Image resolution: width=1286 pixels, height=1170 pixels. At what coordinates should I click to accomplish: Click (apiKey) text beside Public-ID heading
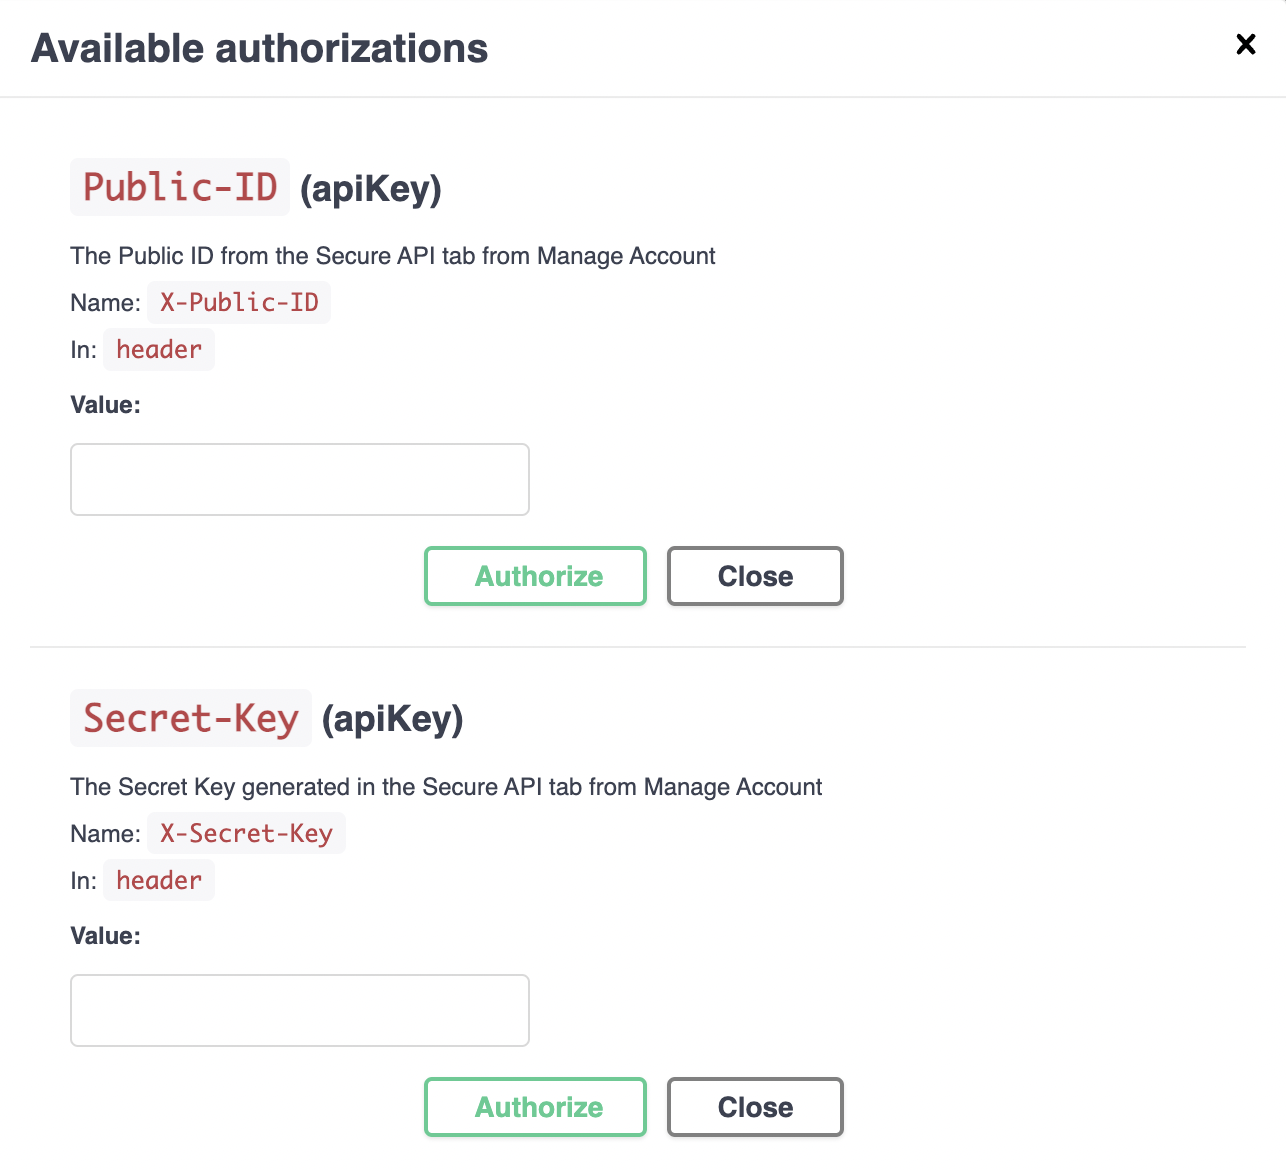tap(371, 188)
